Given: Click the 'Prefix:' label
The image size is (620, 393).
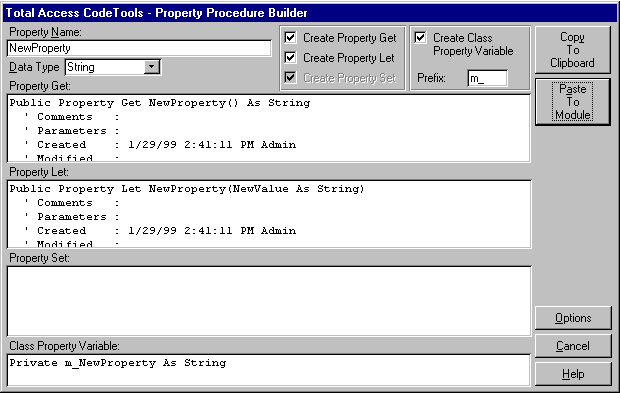Looking at the screenshot, I should (431, 78).
